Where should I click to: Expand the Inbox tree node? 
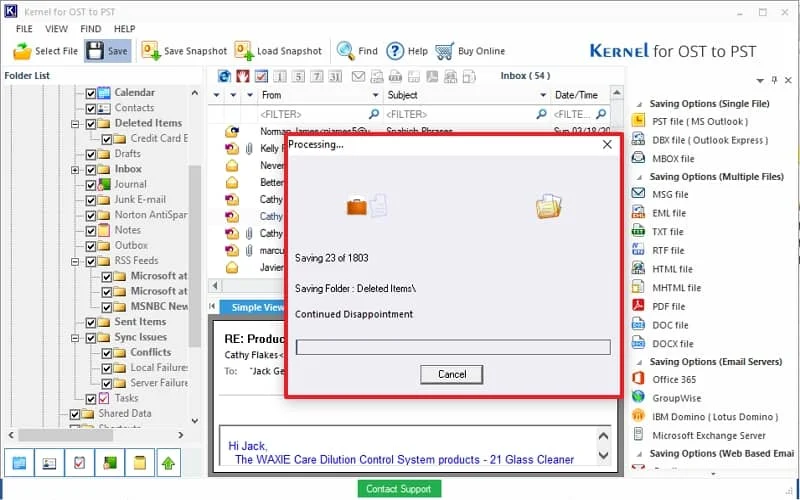click(75, 170)
